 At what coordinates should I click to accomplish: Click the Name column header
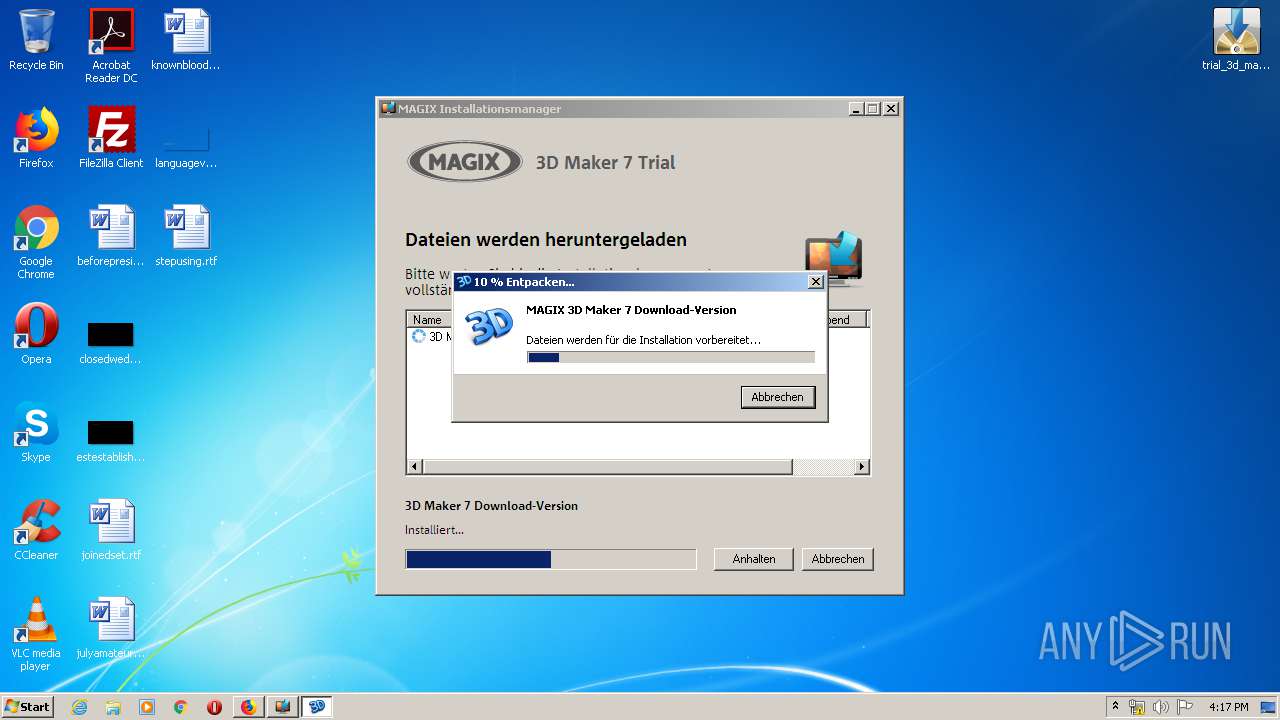429,319
